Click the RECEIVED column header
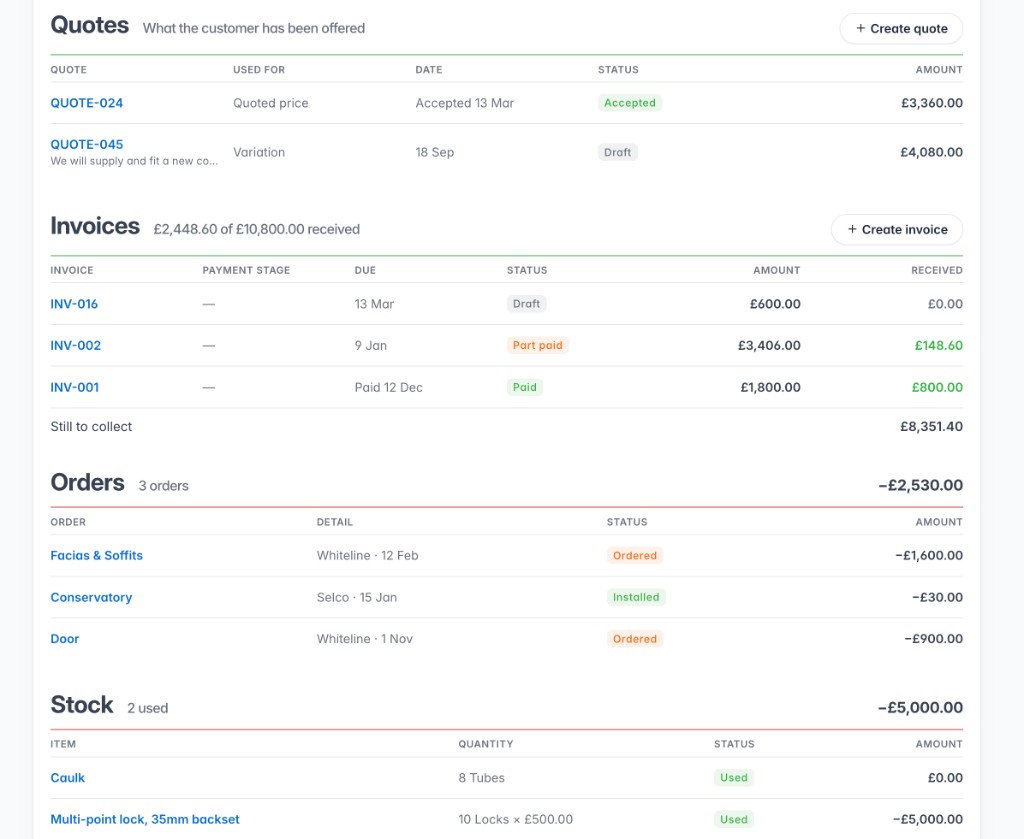 pyautogui.click(x=936, y=270)
